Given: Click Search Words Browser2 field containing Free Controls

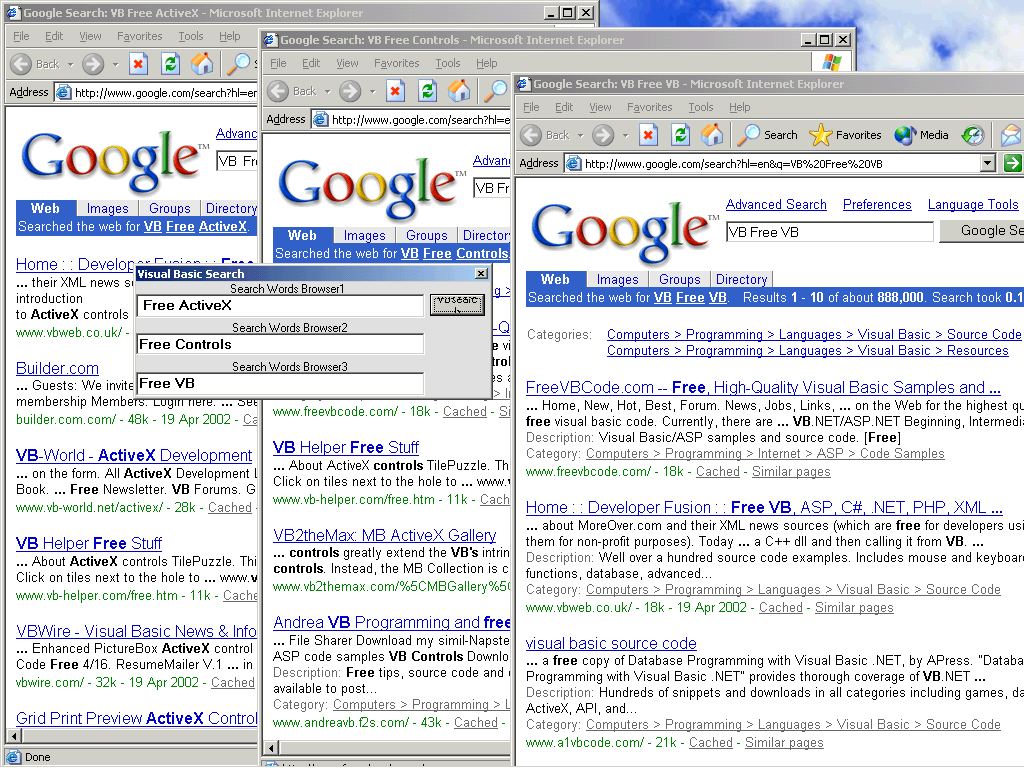Looking at the screenshot, I should tap(280, 344).
